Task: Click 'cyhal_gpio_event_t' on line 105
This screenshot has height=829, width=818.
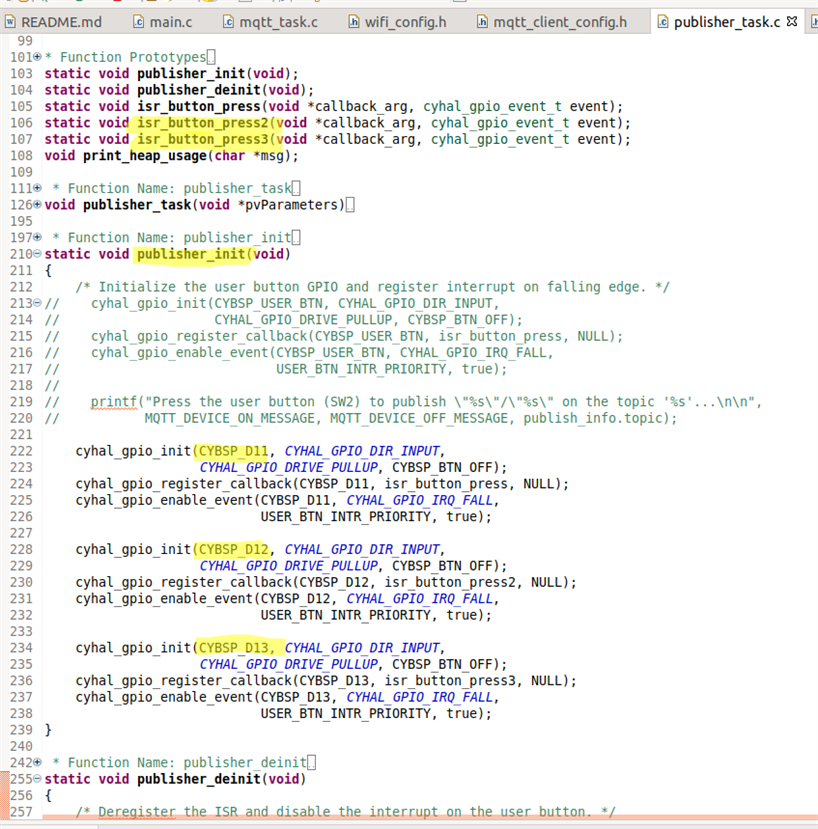Action: (x=492, y=106)
